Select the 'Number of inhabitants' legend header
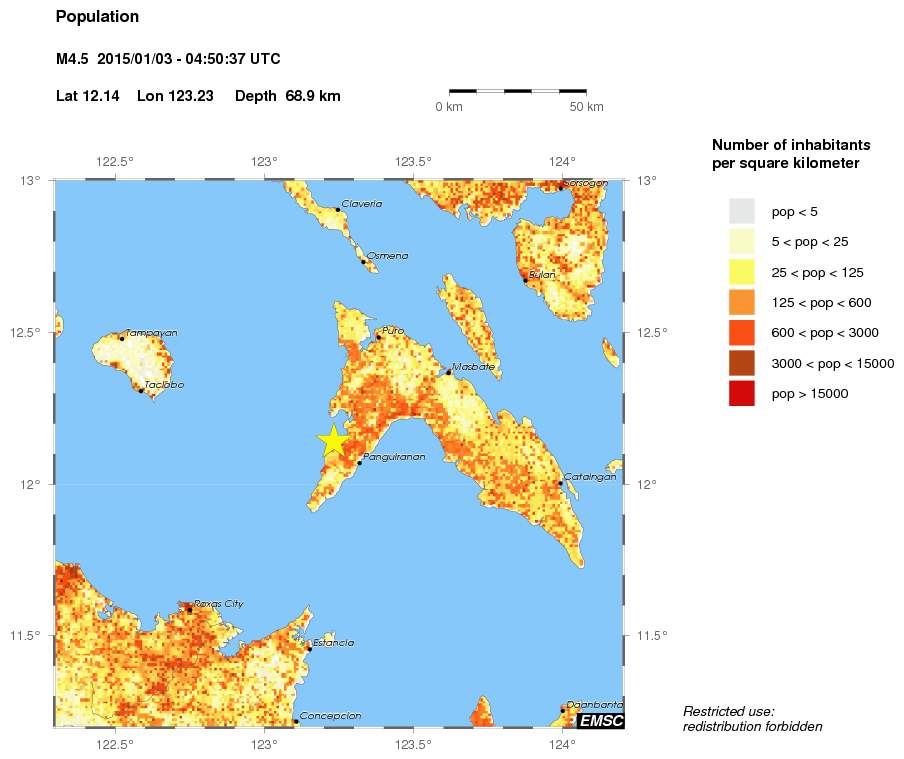This screenshot has width=904, height=759. pos(793,145)
